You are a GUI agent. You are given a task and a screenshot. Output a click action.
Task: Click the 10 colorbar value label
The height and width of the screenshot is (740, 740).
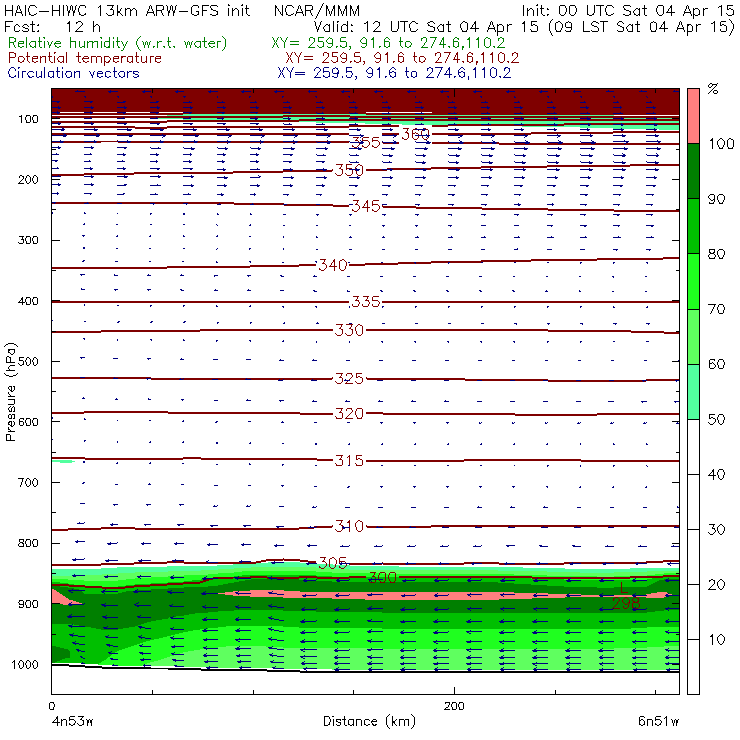point(716,639)
